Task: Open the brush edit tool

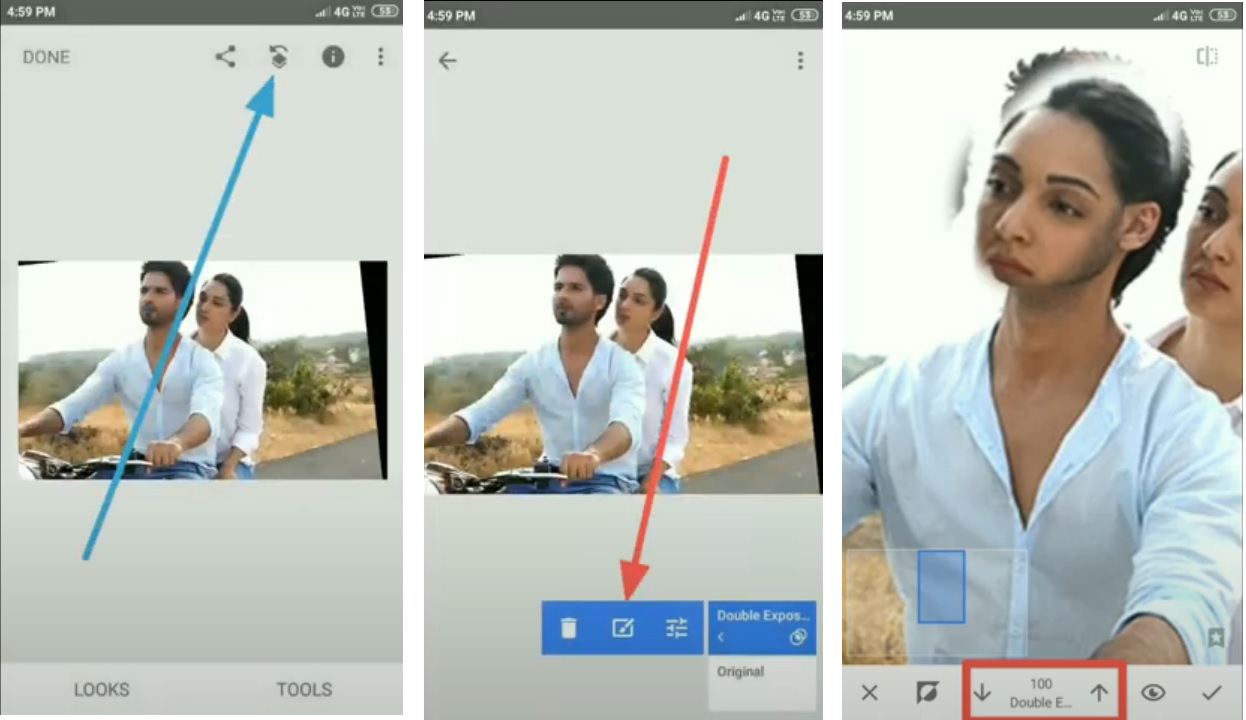Action: pyautogui.click(x=624, y=628)
